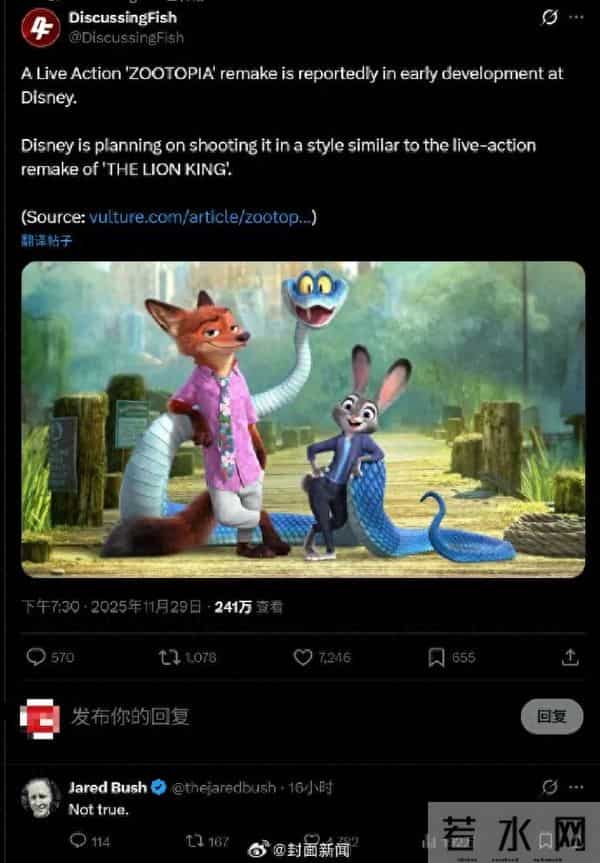Image resolution: width=600 pixels, height=863 pixels.
Task: Click Grok icon on Jared Bush reply
Action: [549, 787]
